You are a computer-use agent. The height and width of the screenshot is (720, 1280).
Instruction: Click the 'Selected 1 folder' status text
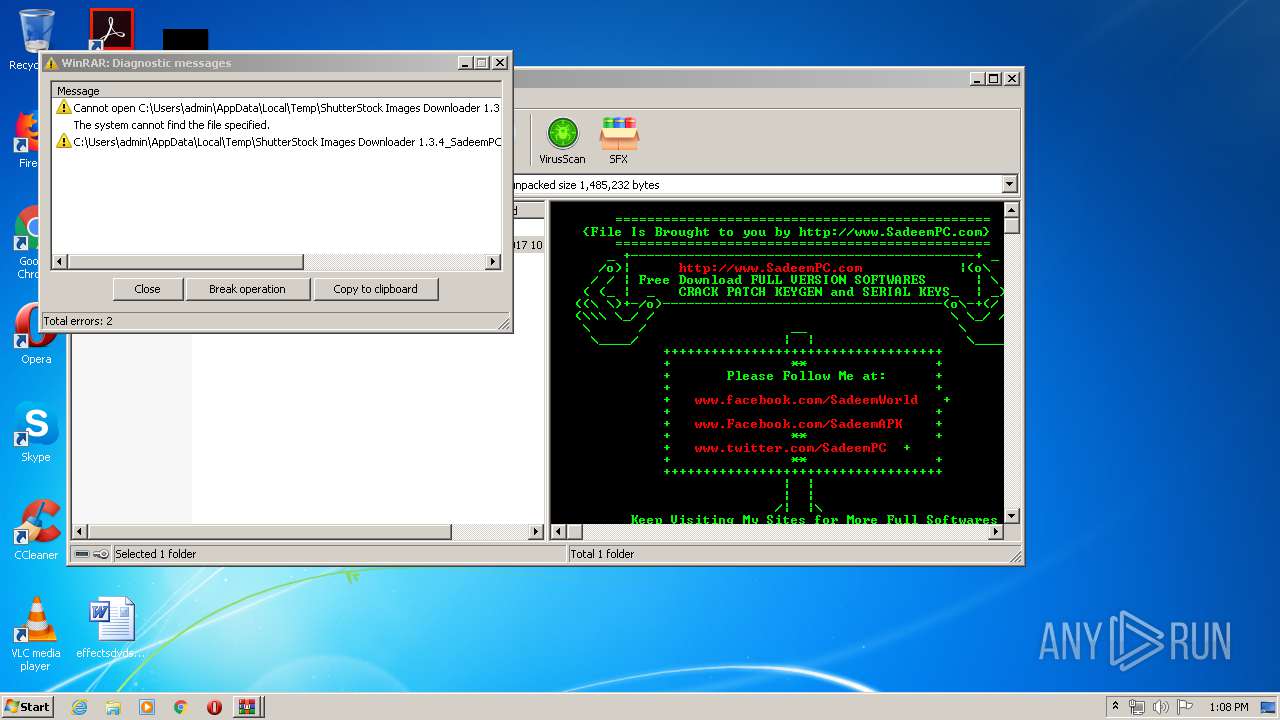coord(156,554)
